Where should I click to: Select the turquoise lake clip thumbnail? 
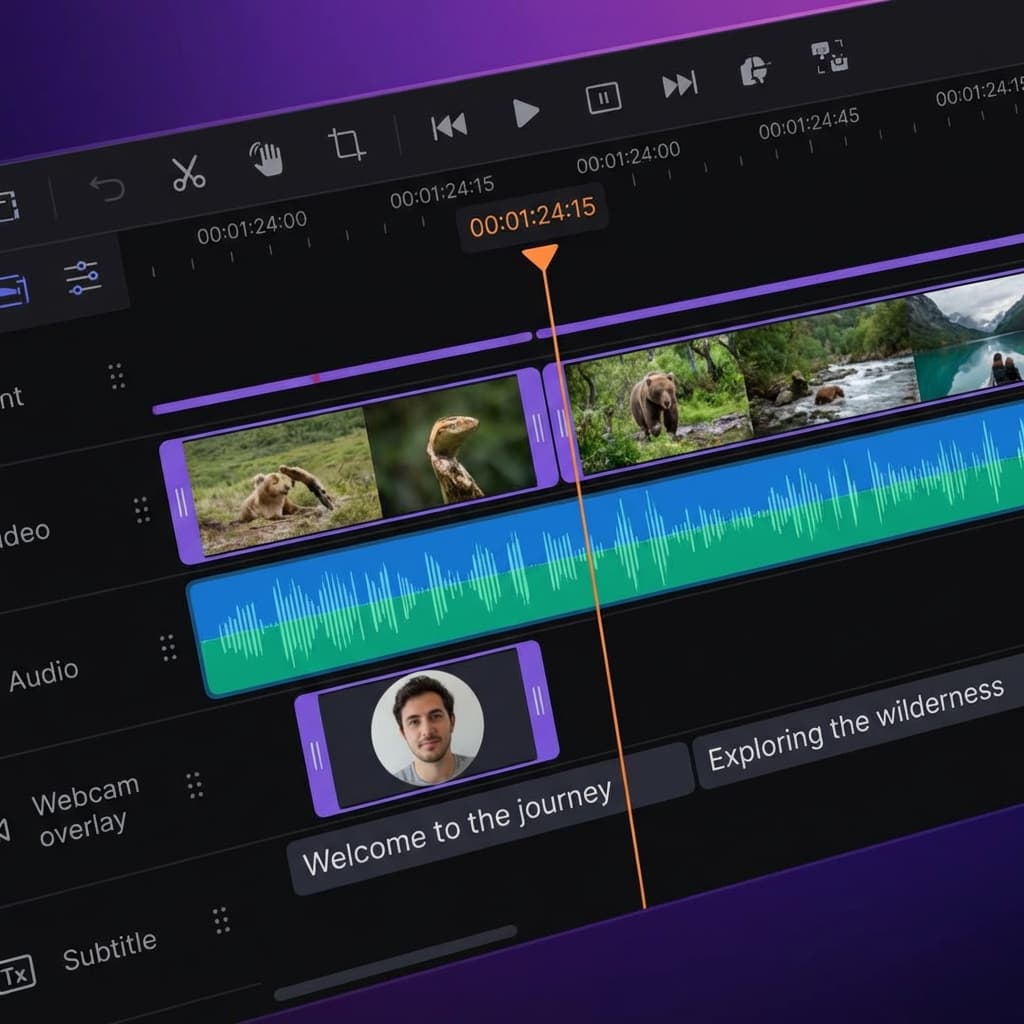(968, 336)
